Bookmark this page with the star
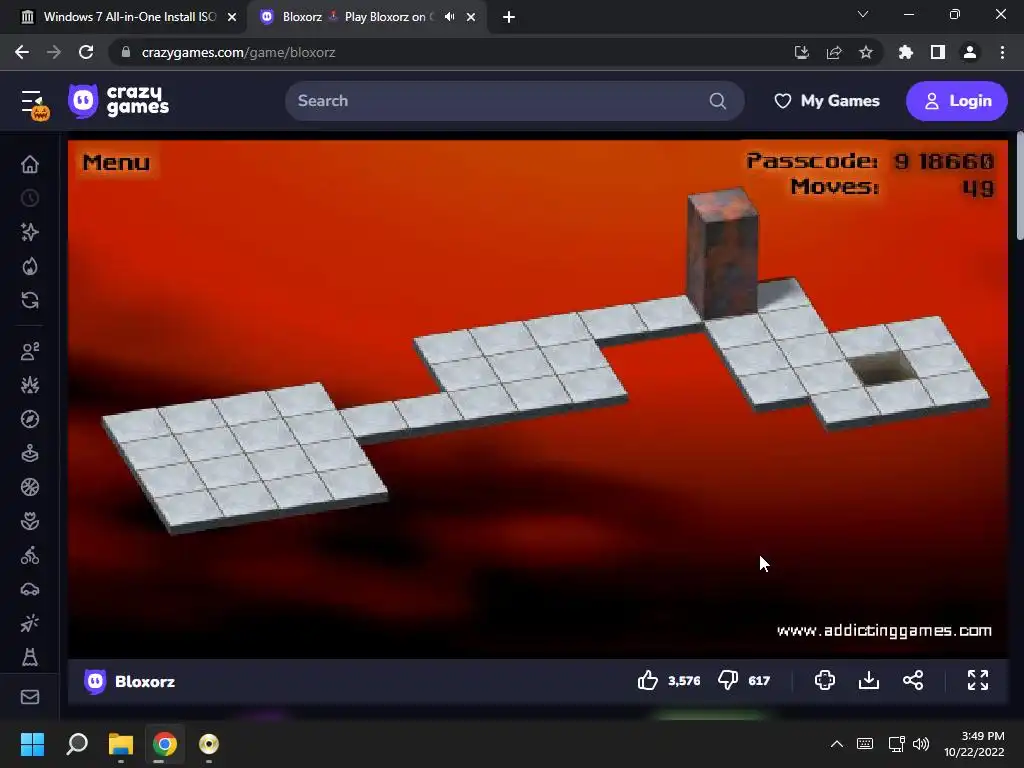Image resolution: width=1024 pixels, height=768 pixels. click(866, 52)
